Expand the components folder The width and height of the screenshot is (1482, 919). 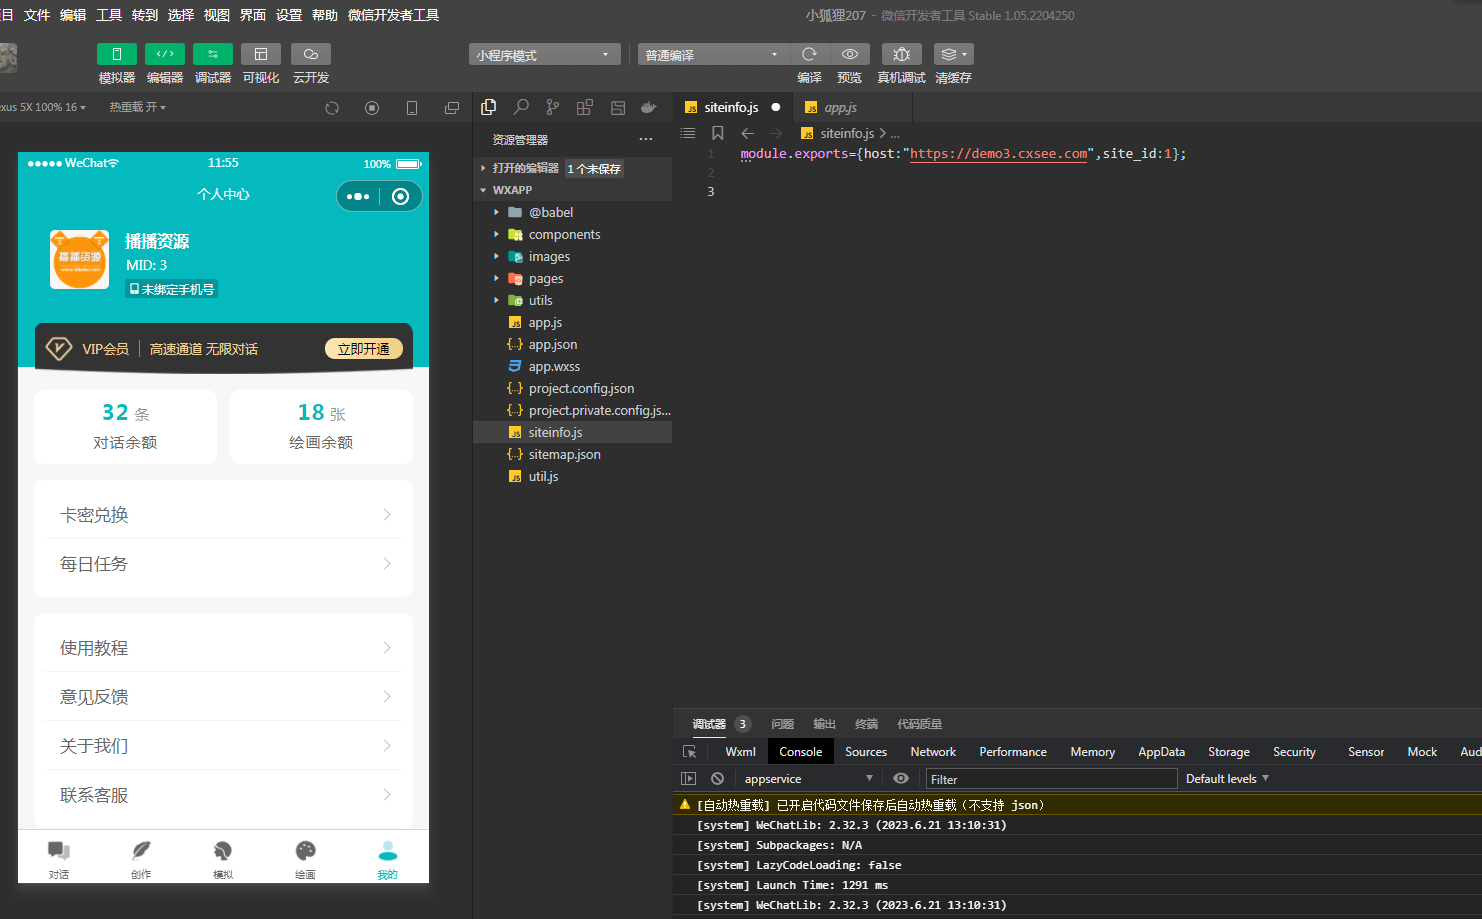click(x=573, y=234)
